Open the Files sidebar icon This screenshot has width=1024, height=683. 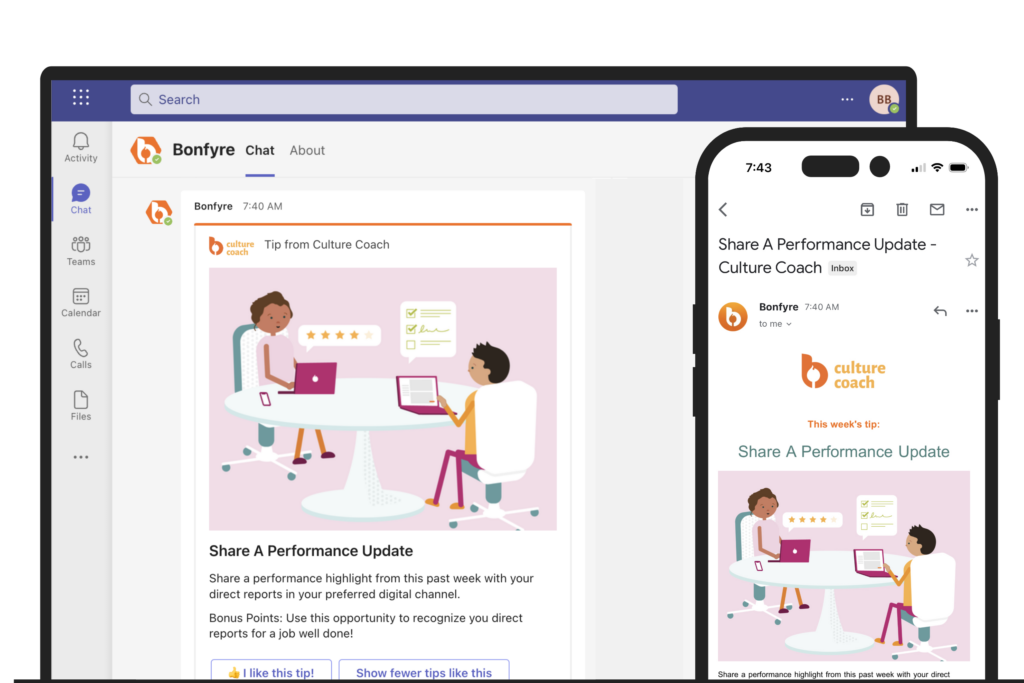click(x=81, y=399)
